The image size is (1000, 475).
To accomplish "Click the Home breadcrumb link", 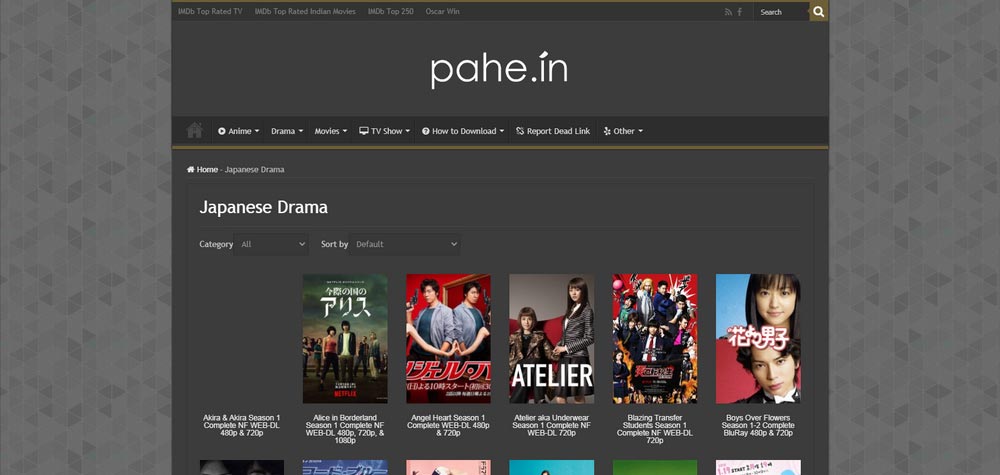I will pos(202,170).
